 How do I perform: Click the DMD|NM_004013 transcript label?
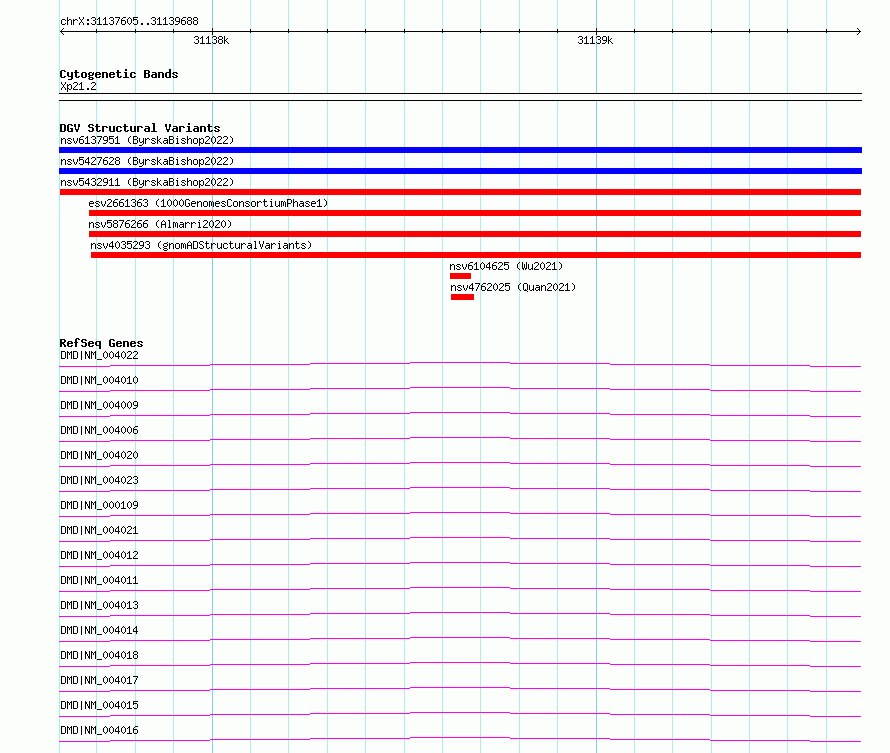pos(99,605)
